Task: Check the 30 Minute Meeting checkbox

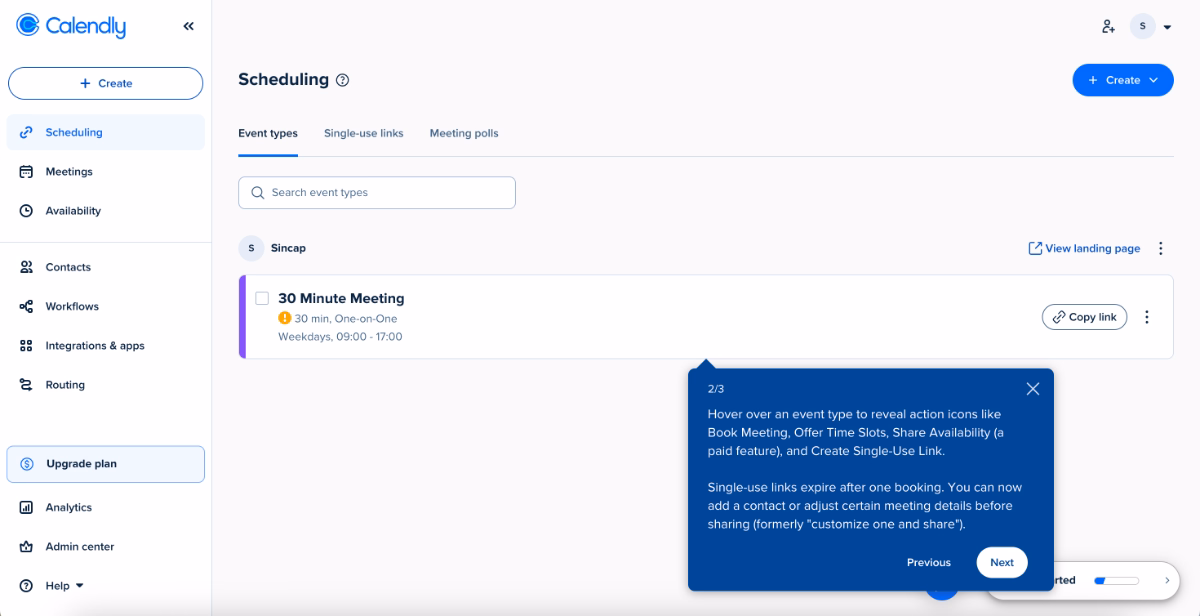Action: pyautogui.click(x=262, y=298)
